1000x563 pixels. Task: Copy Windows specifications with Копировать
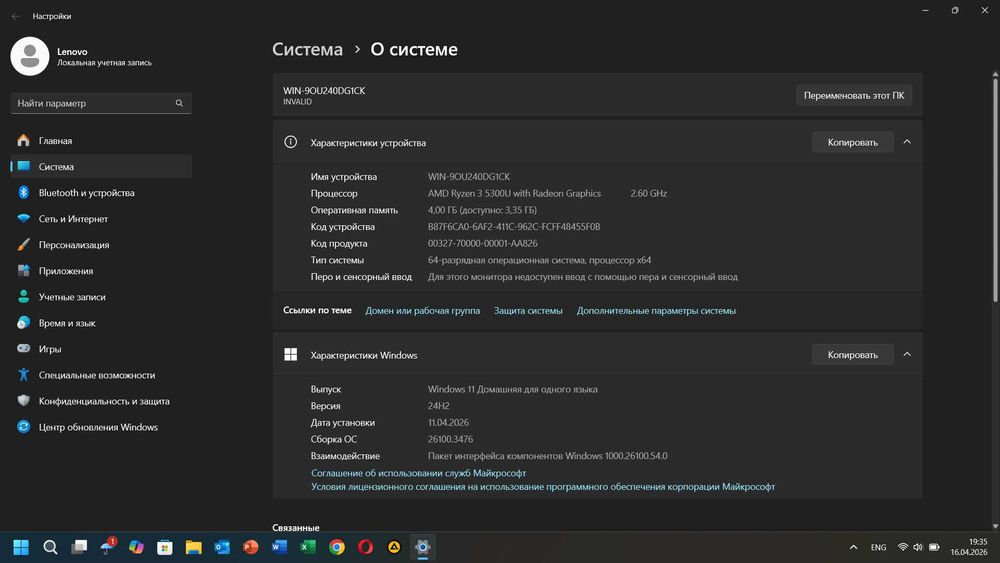point(853,355)
